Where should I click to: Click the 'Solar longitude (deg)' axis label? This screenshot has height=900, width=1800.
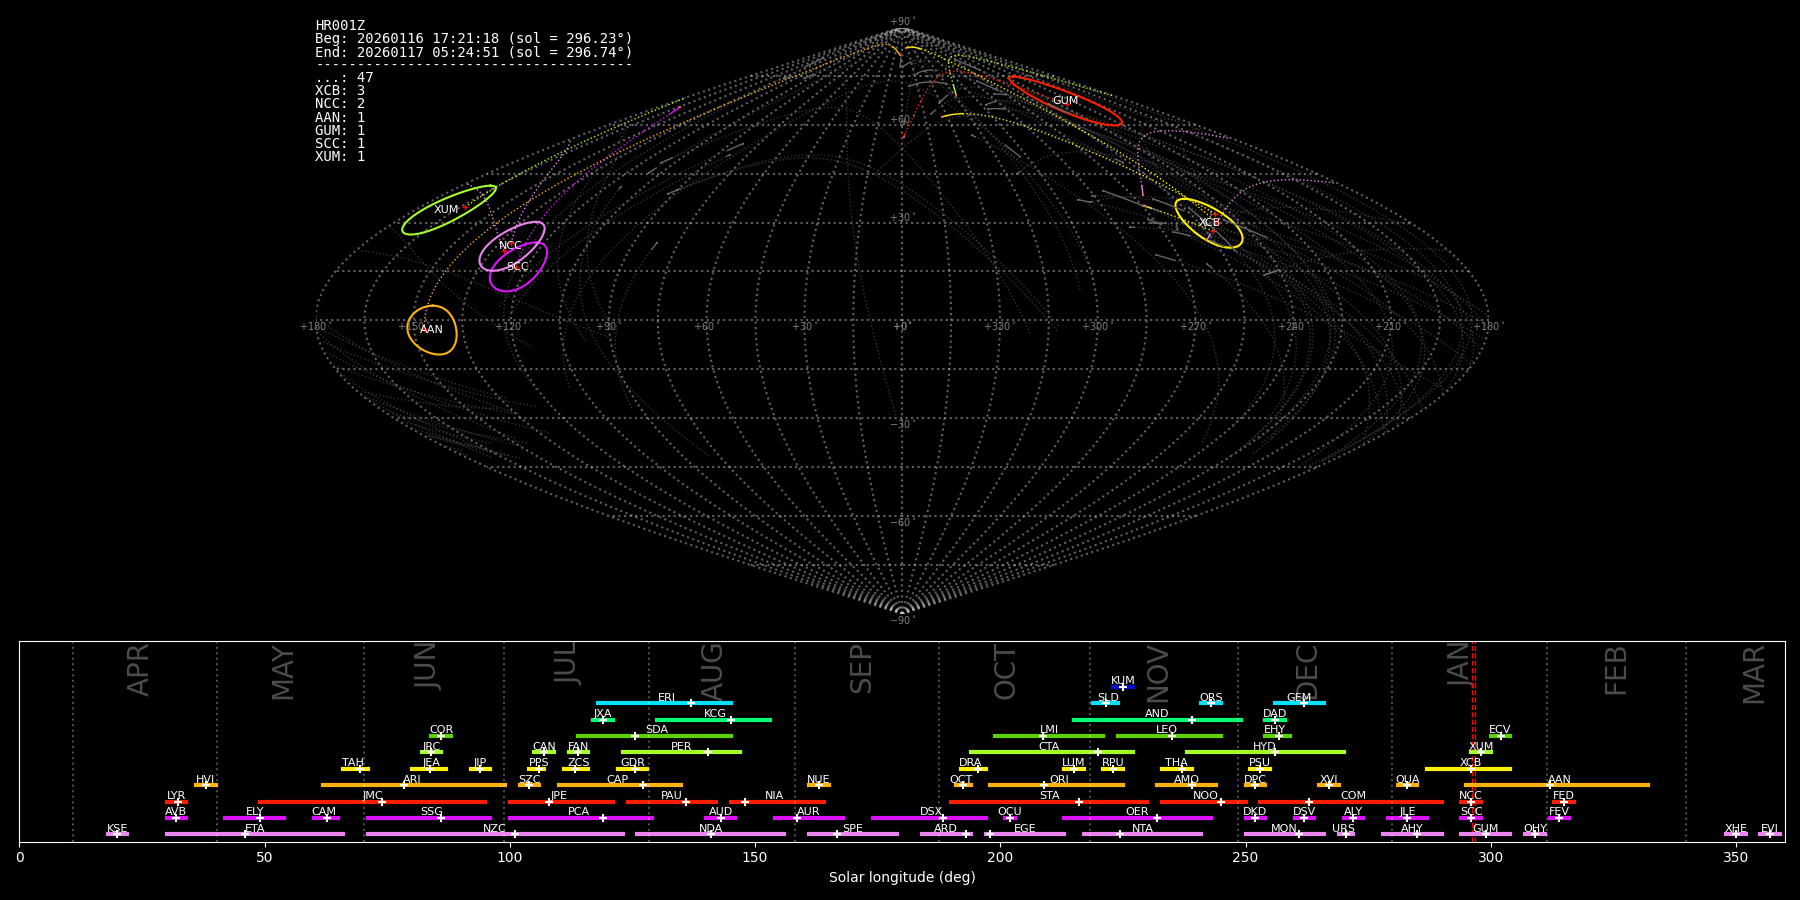coord(902,878)
